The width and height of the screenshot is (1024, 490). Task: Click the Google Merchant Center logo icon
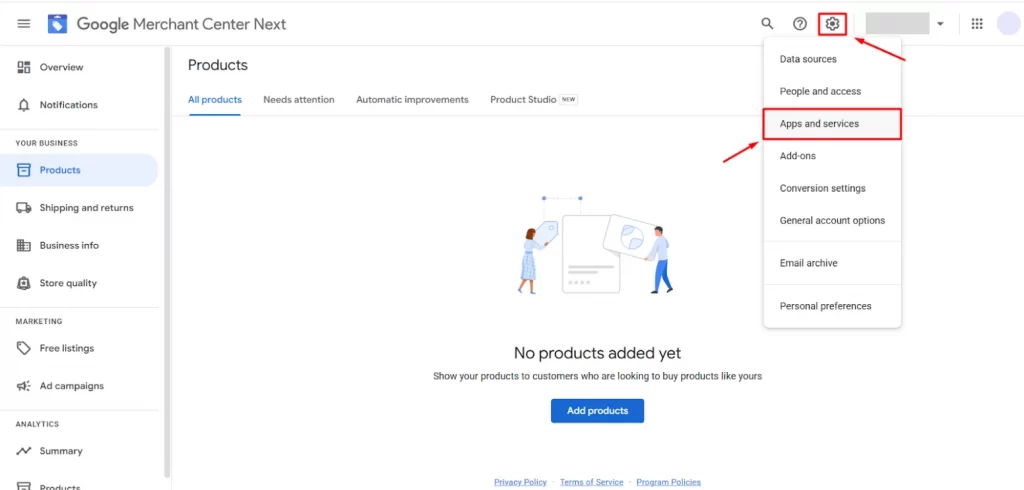(57, 24)
